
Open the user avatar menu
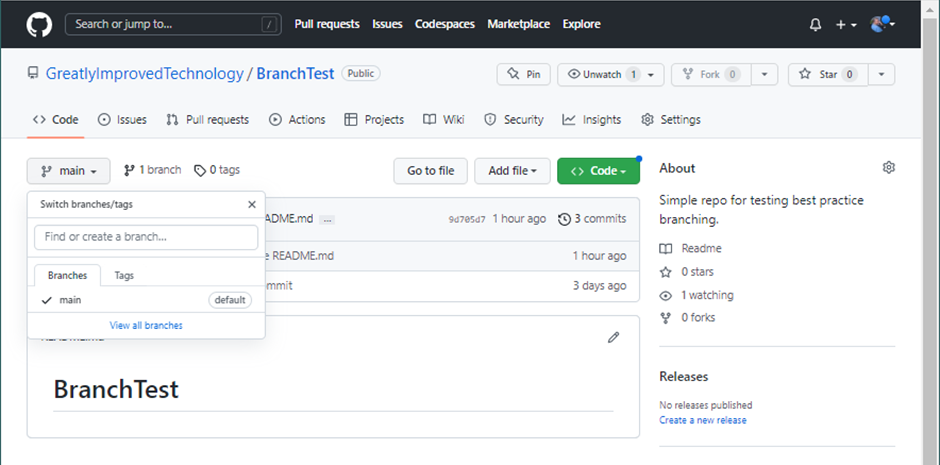882,24
